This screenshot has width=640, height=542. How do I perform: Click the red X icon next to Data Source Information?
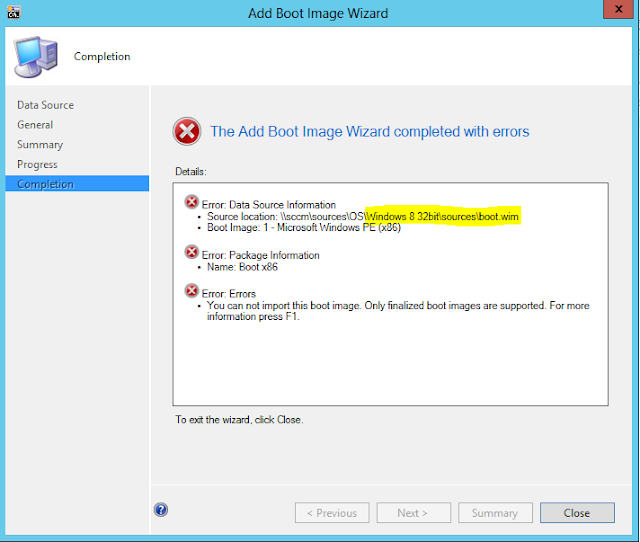coord(191,202)
